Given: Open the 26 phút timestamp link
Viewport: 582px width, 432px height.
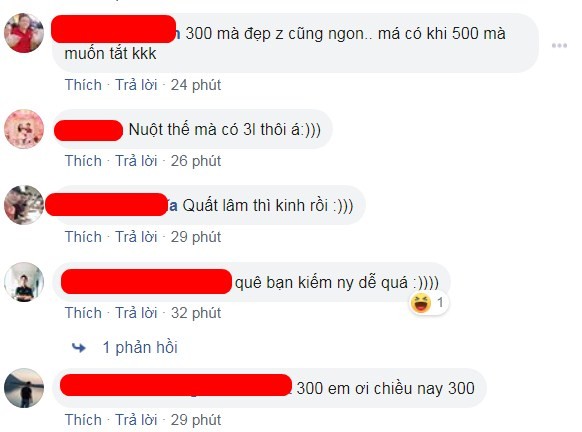Looking at the screenshot, I should (196, 161).
